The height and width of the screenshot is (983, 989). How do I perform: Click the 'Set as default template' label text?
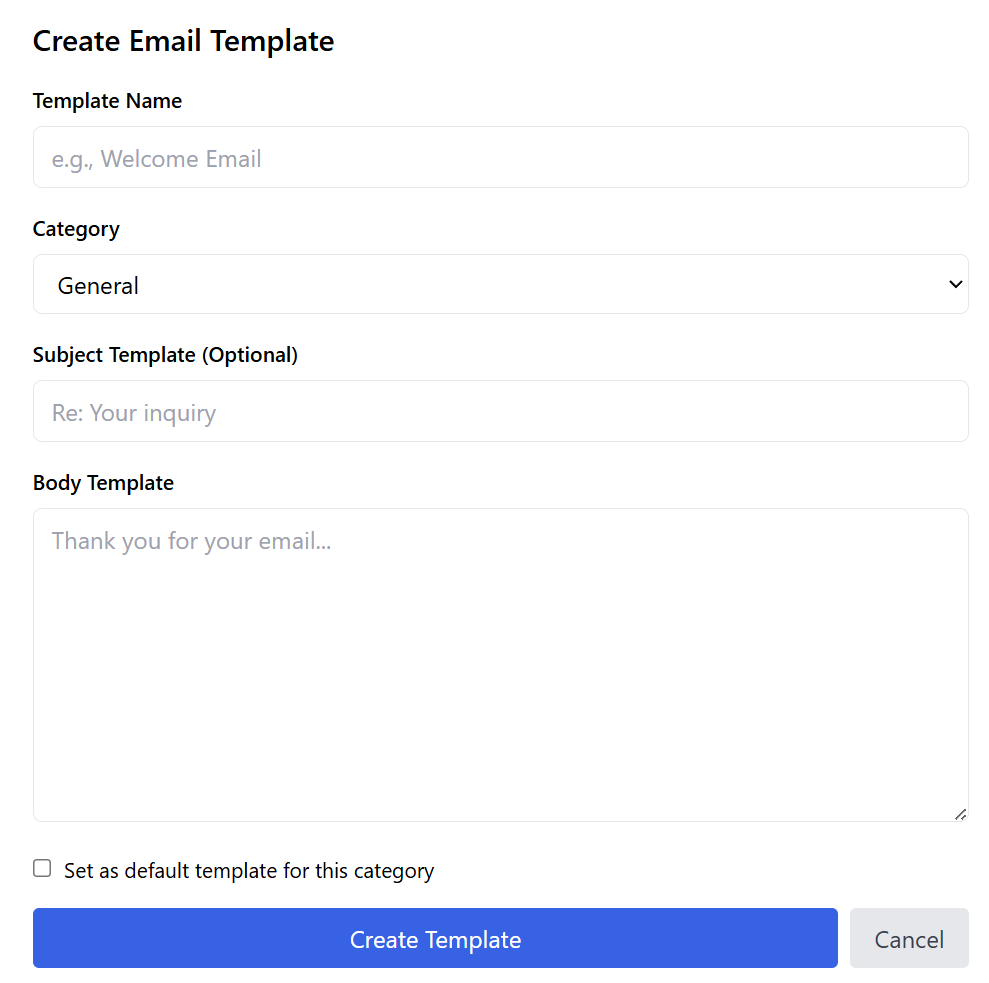[249, 871]
